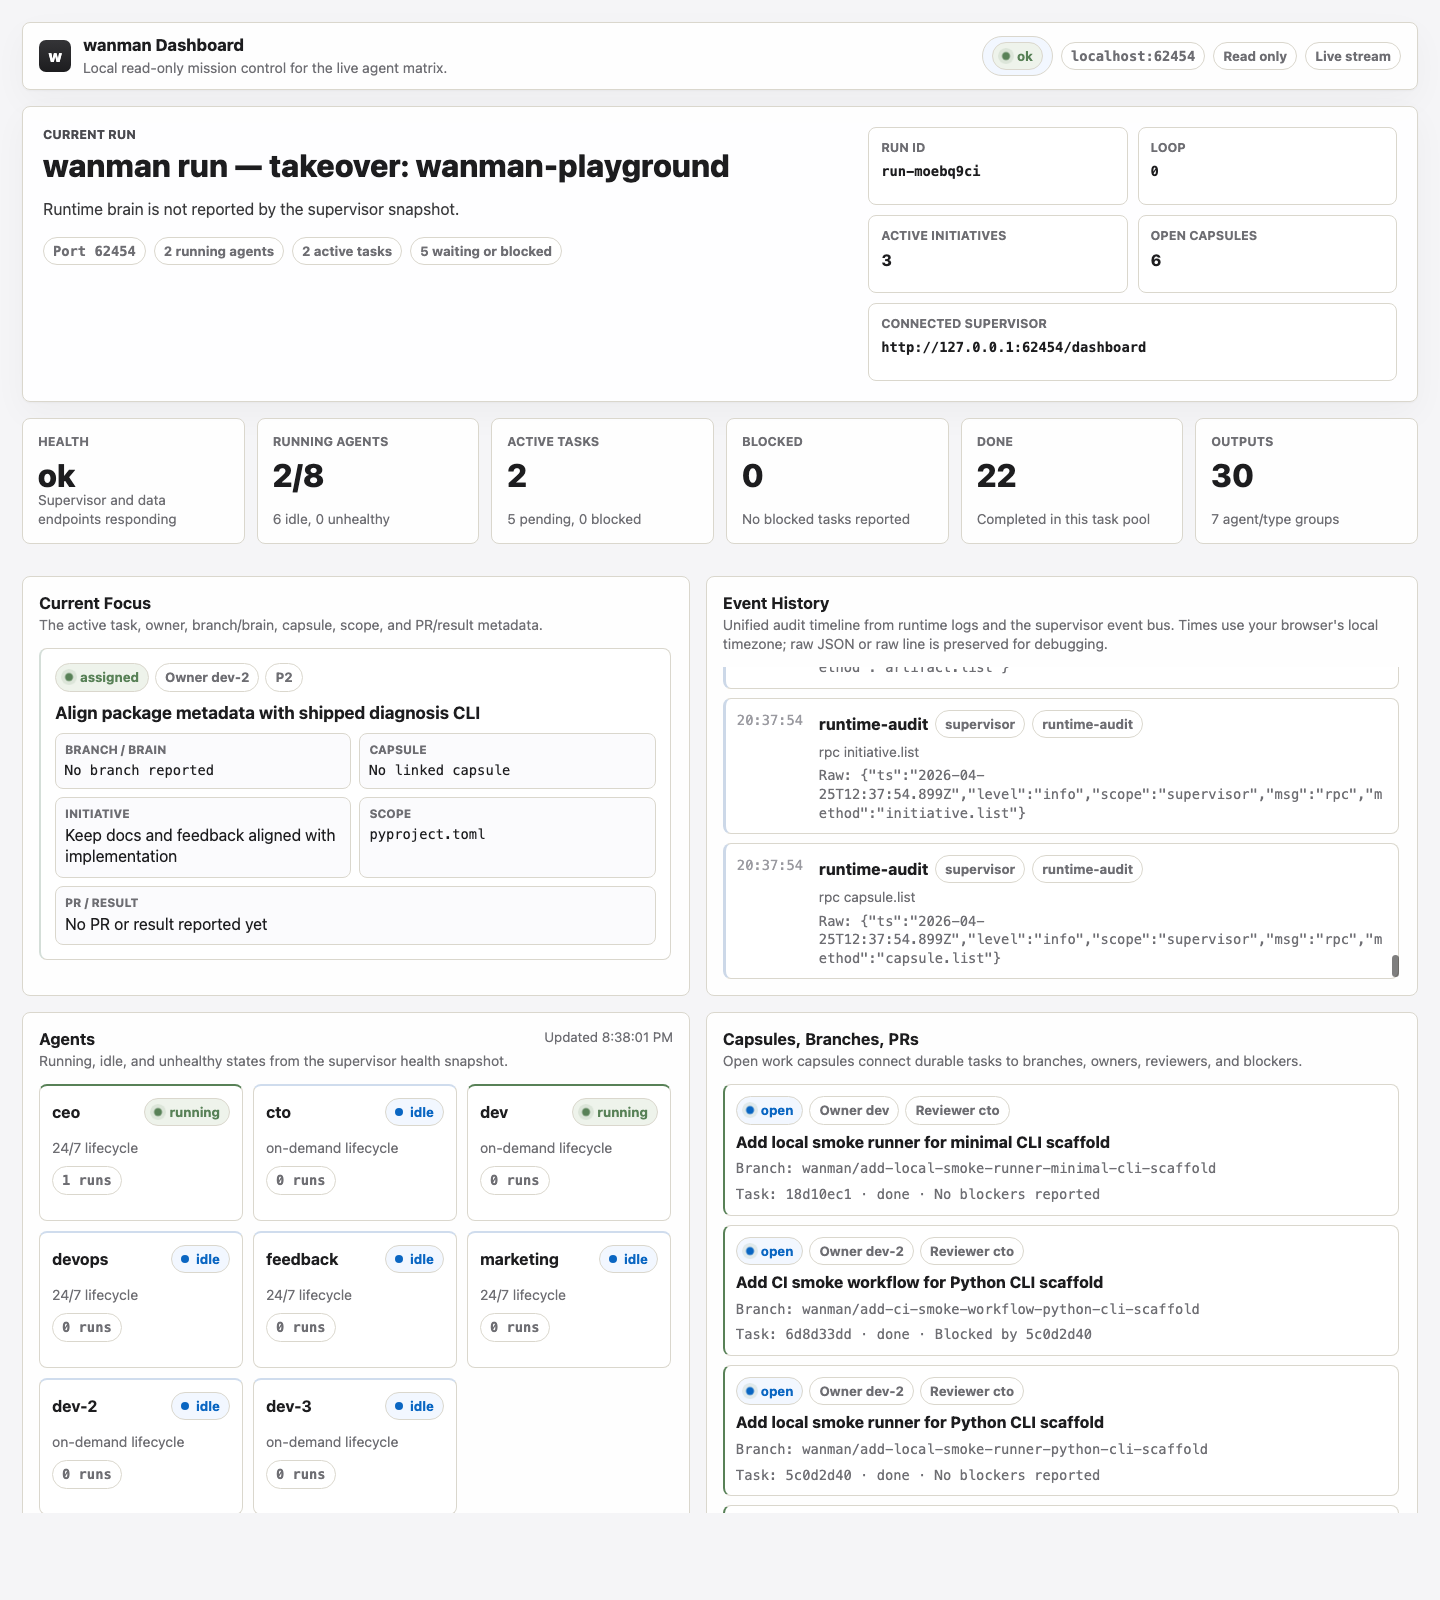1440x1600 pixels.
Task: Click runtime-audit tag on rpc capsule.list event
Action: click(x=1087, y=869)
